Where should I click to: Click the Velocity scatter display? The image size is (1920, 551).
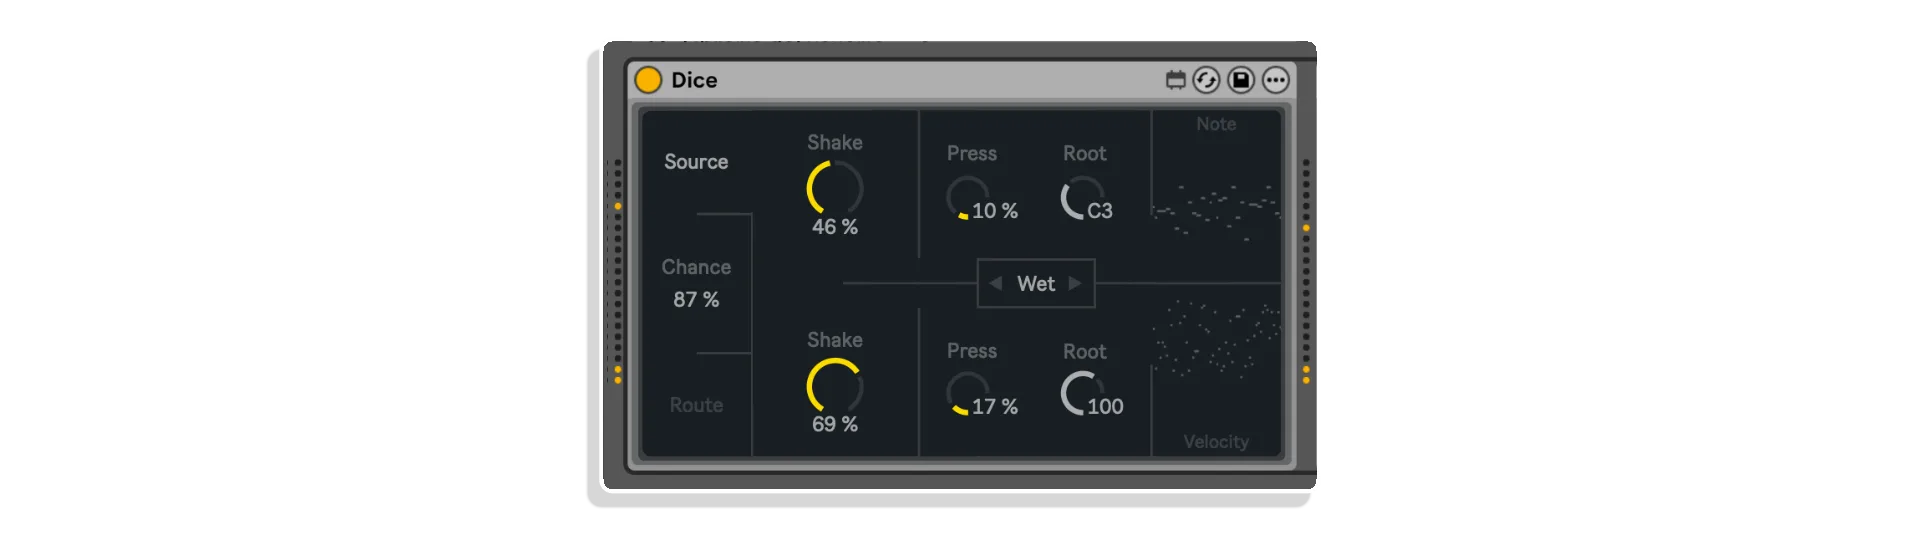coord(1216,340)
